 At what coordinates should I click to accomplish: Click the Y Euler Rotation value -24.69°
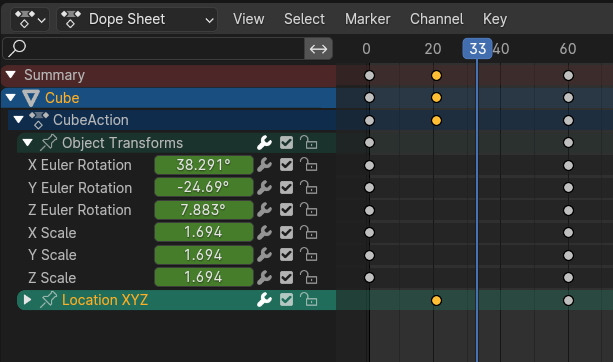[x=204, y=187]
